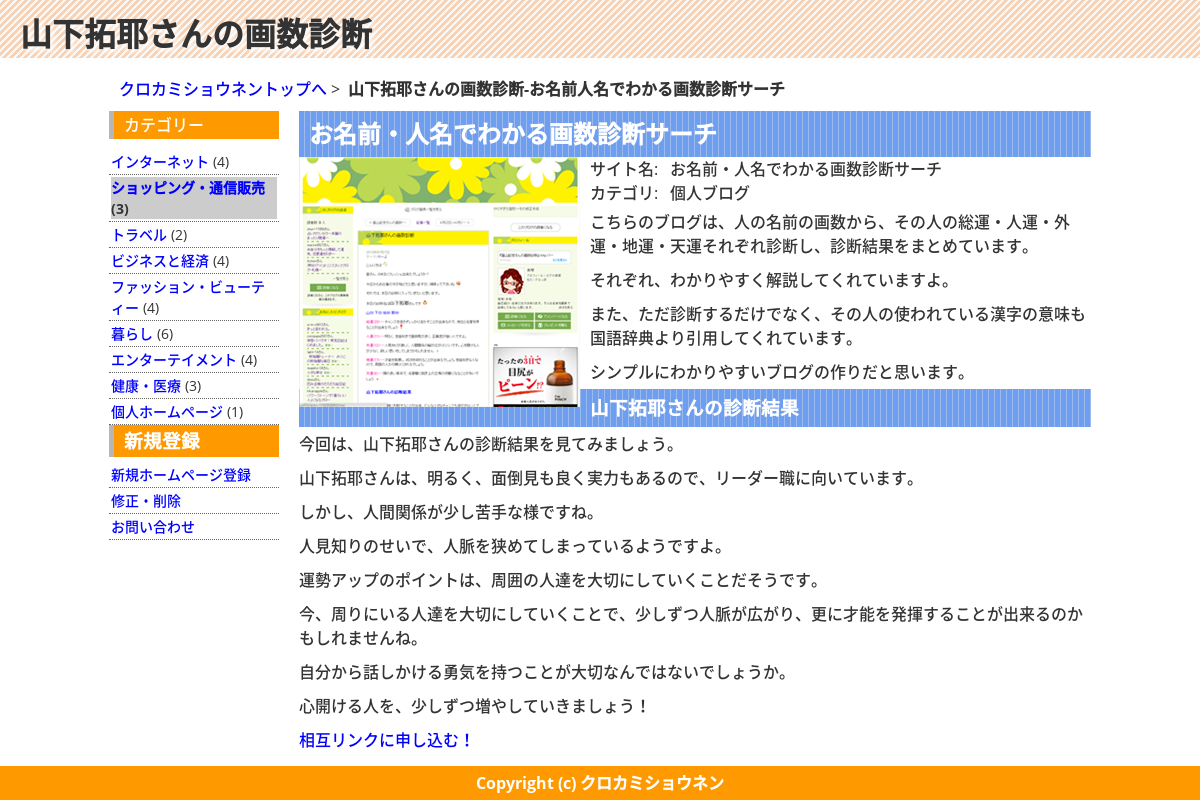
Task: Go to the トラベル category
Action: point(139,235)
